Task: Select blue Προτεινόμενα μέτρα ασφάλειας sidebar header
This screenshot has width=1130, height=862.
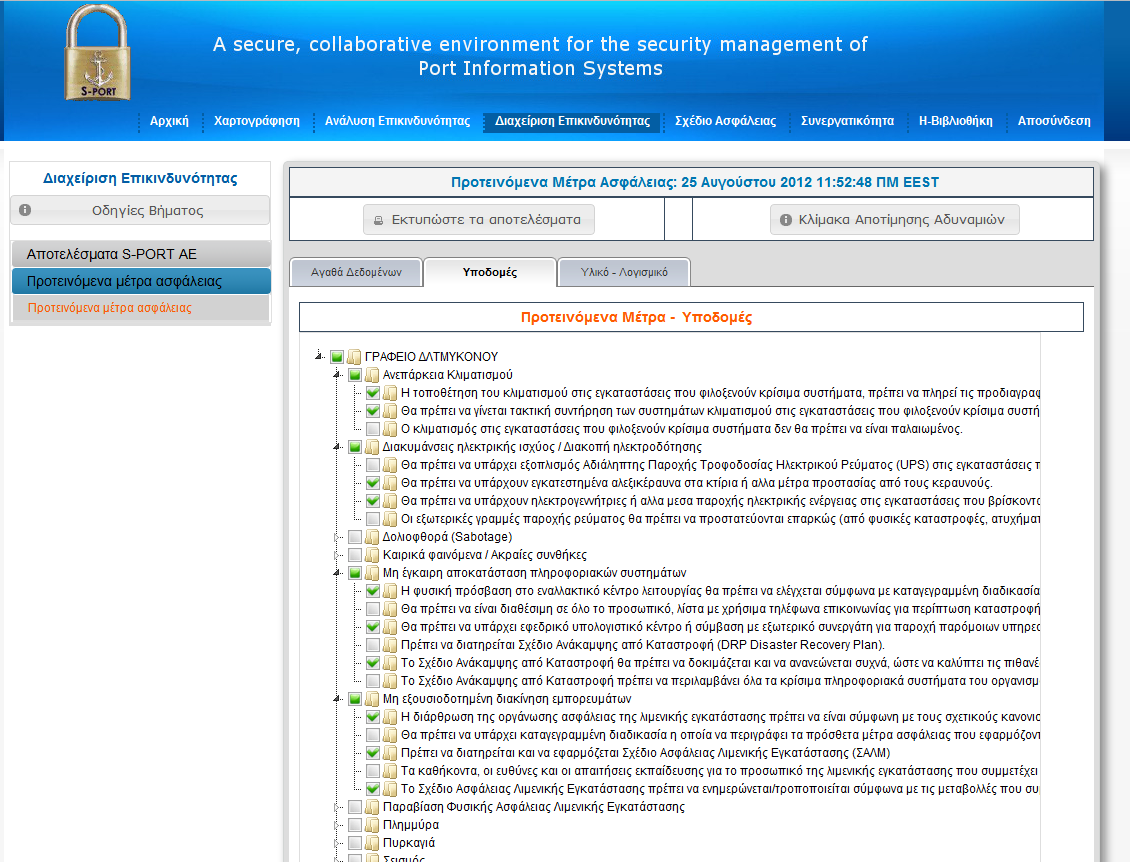Action: [x=141, y=281]
